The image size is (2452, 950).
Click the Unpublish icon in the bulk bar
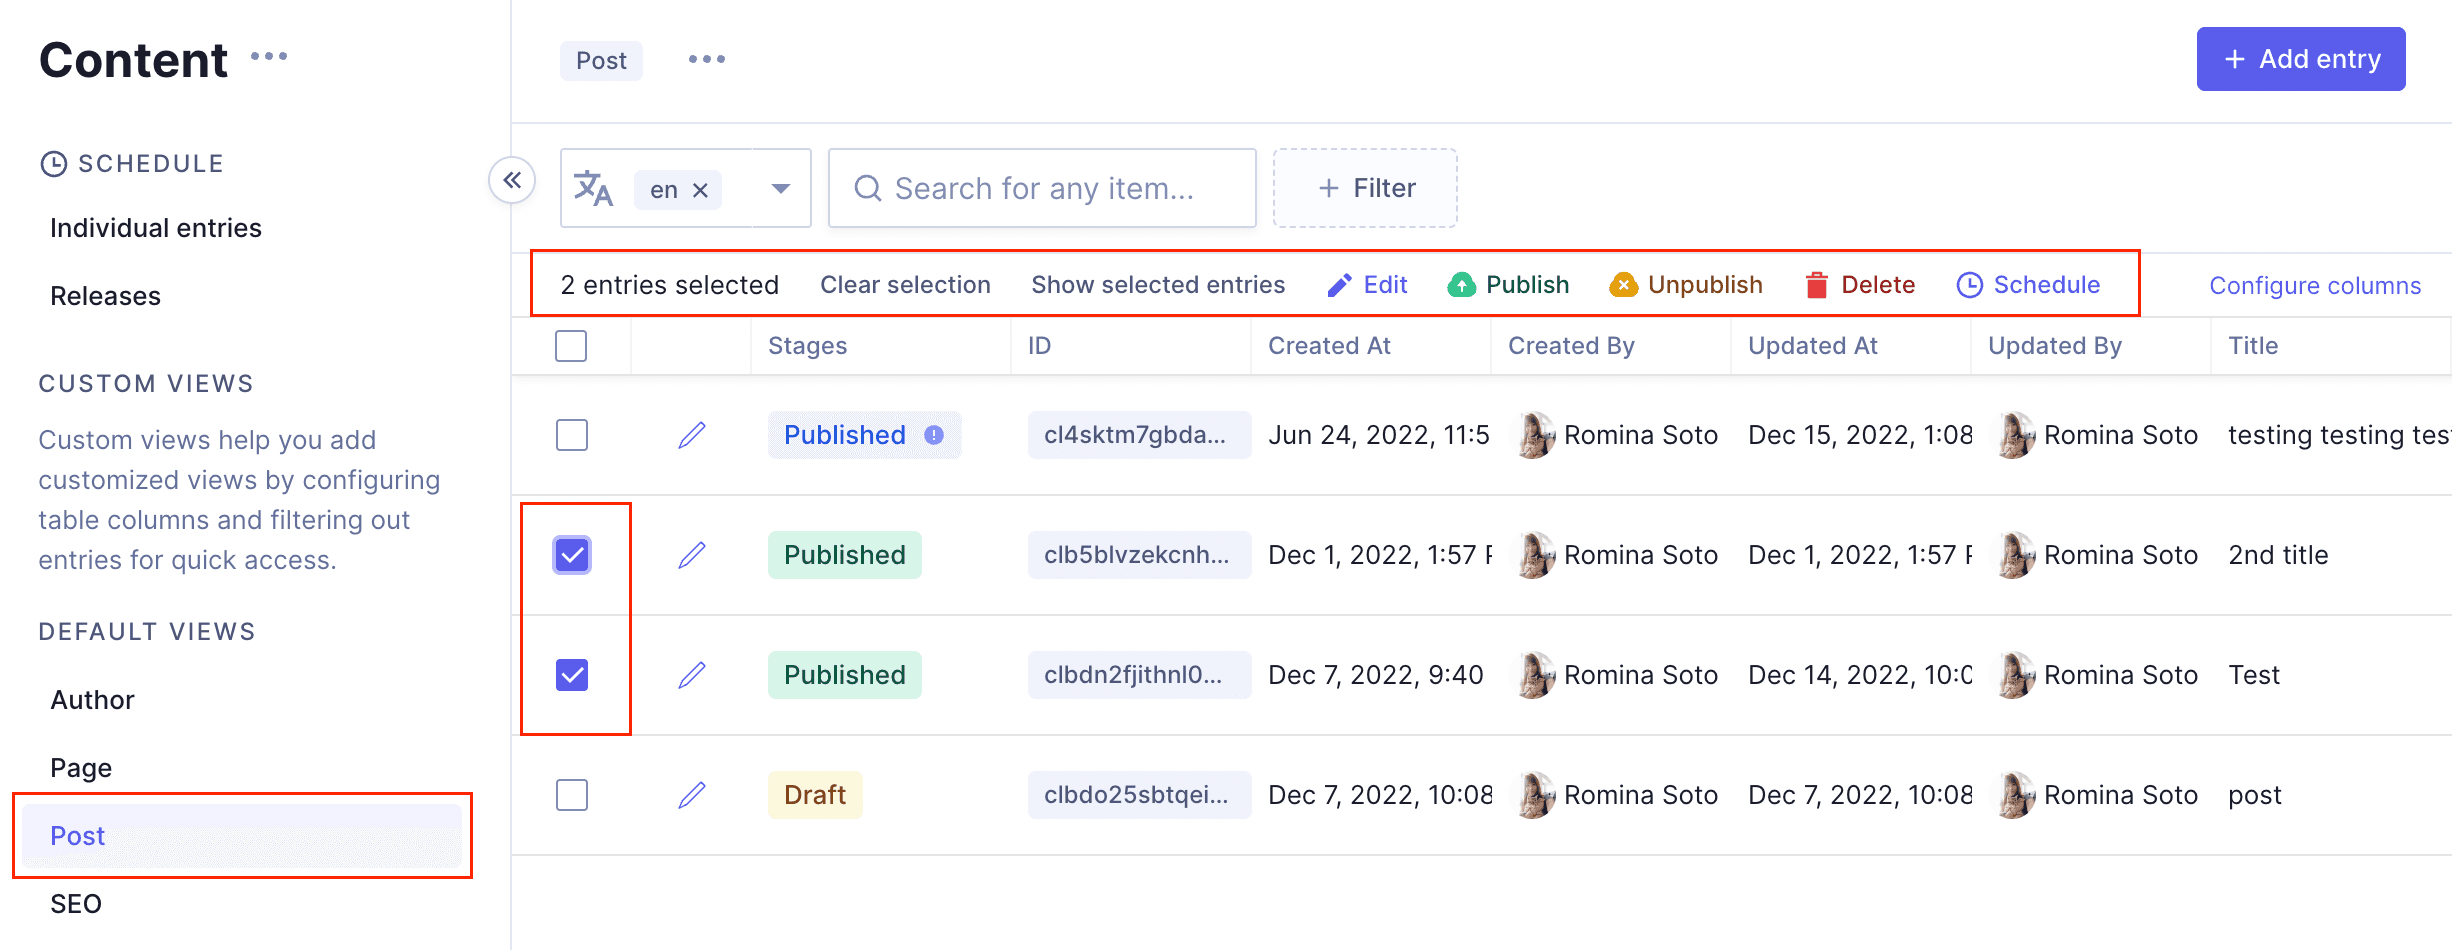click(1625, 284)
